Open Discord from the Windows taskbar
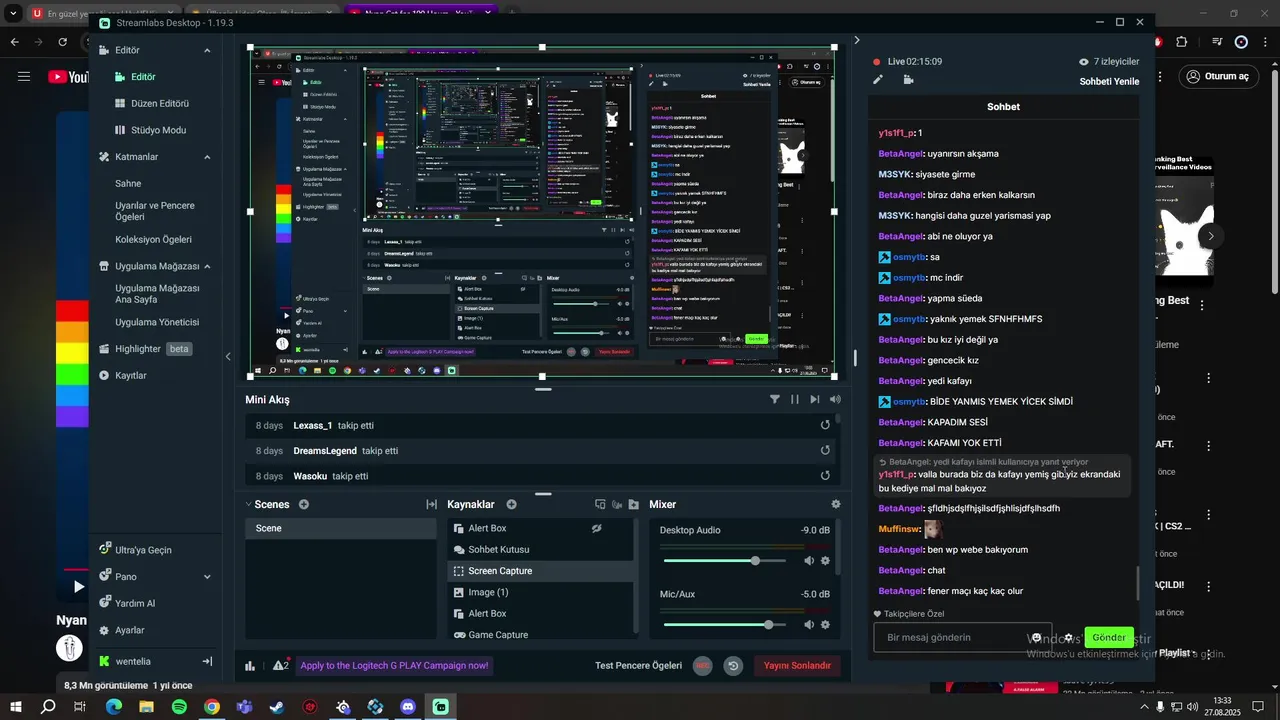This screenshot has width=1280, height=720. click(x=408, y=707)
